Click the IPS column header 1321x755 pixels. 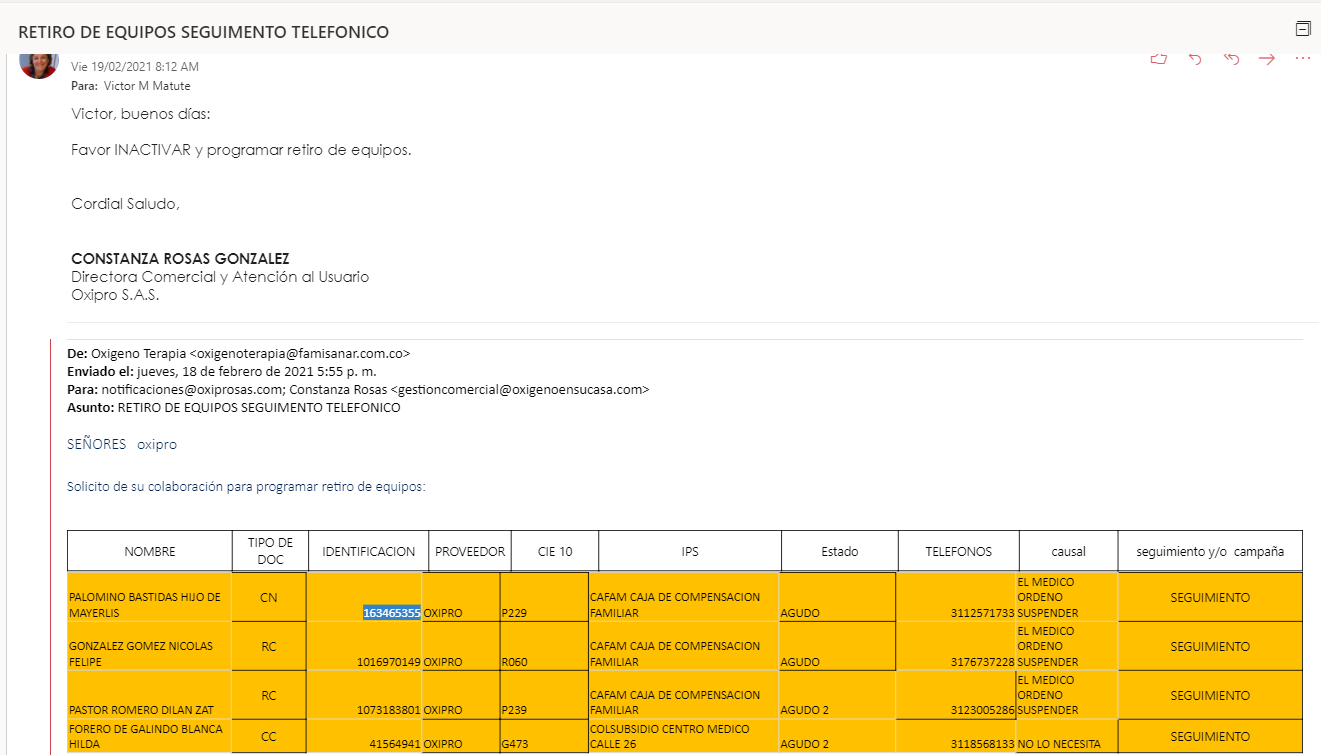(x=690, y=551)
